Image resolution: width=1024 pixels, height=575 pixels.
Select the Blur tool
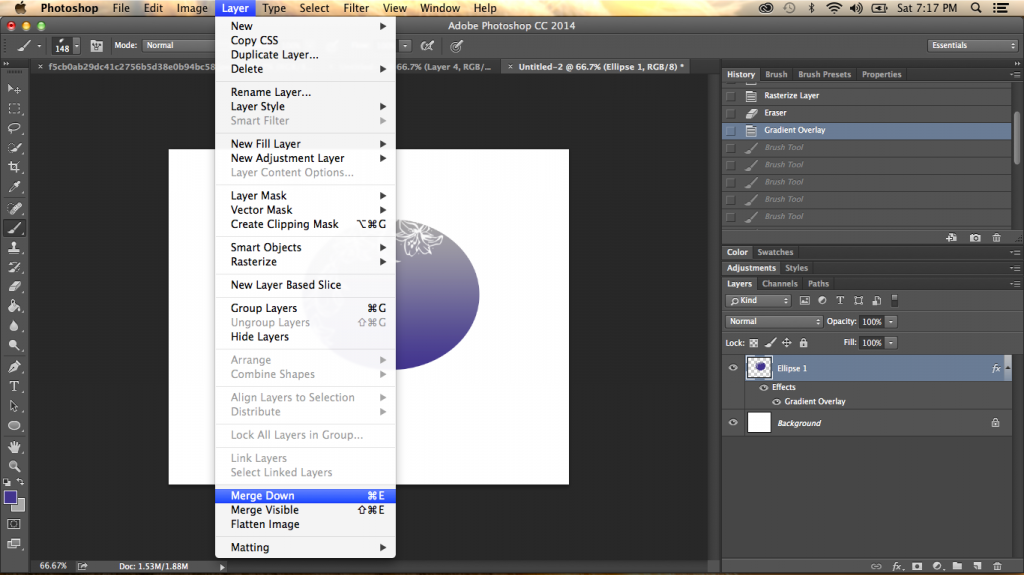(x=14, y=326)
